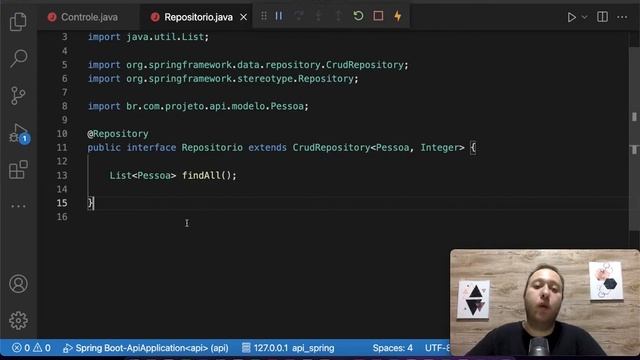Click line number 13 in the gutter
Image resolution: width=640 pixels, height=360 pixels.
(62, 176)
